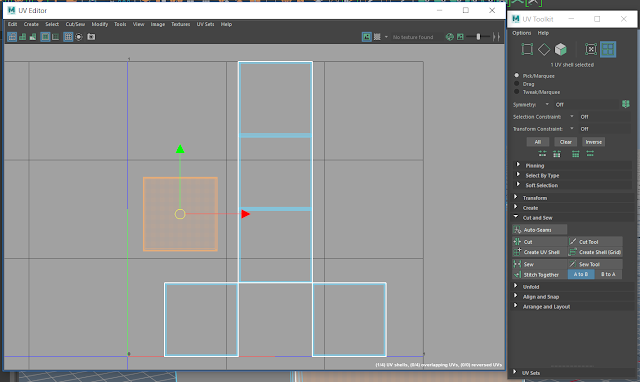
Task: Click the image dimming slider handle
Action: tap(478, 37)
